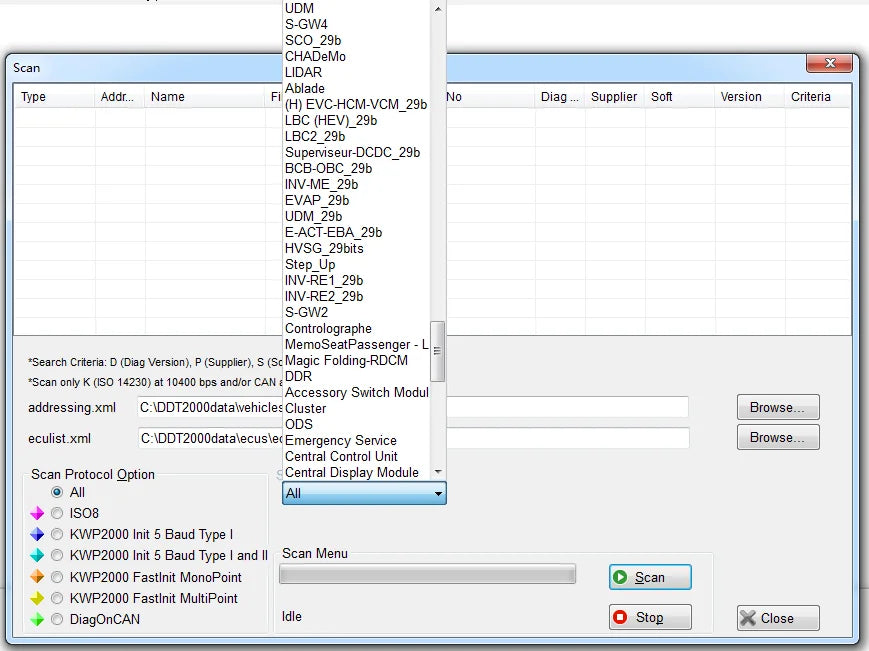Screen dimensions: 869x651
Task: Click the yellow FastInit MultiPoint diamond icon
Action: pyautogui.click(x=37, y=598)
